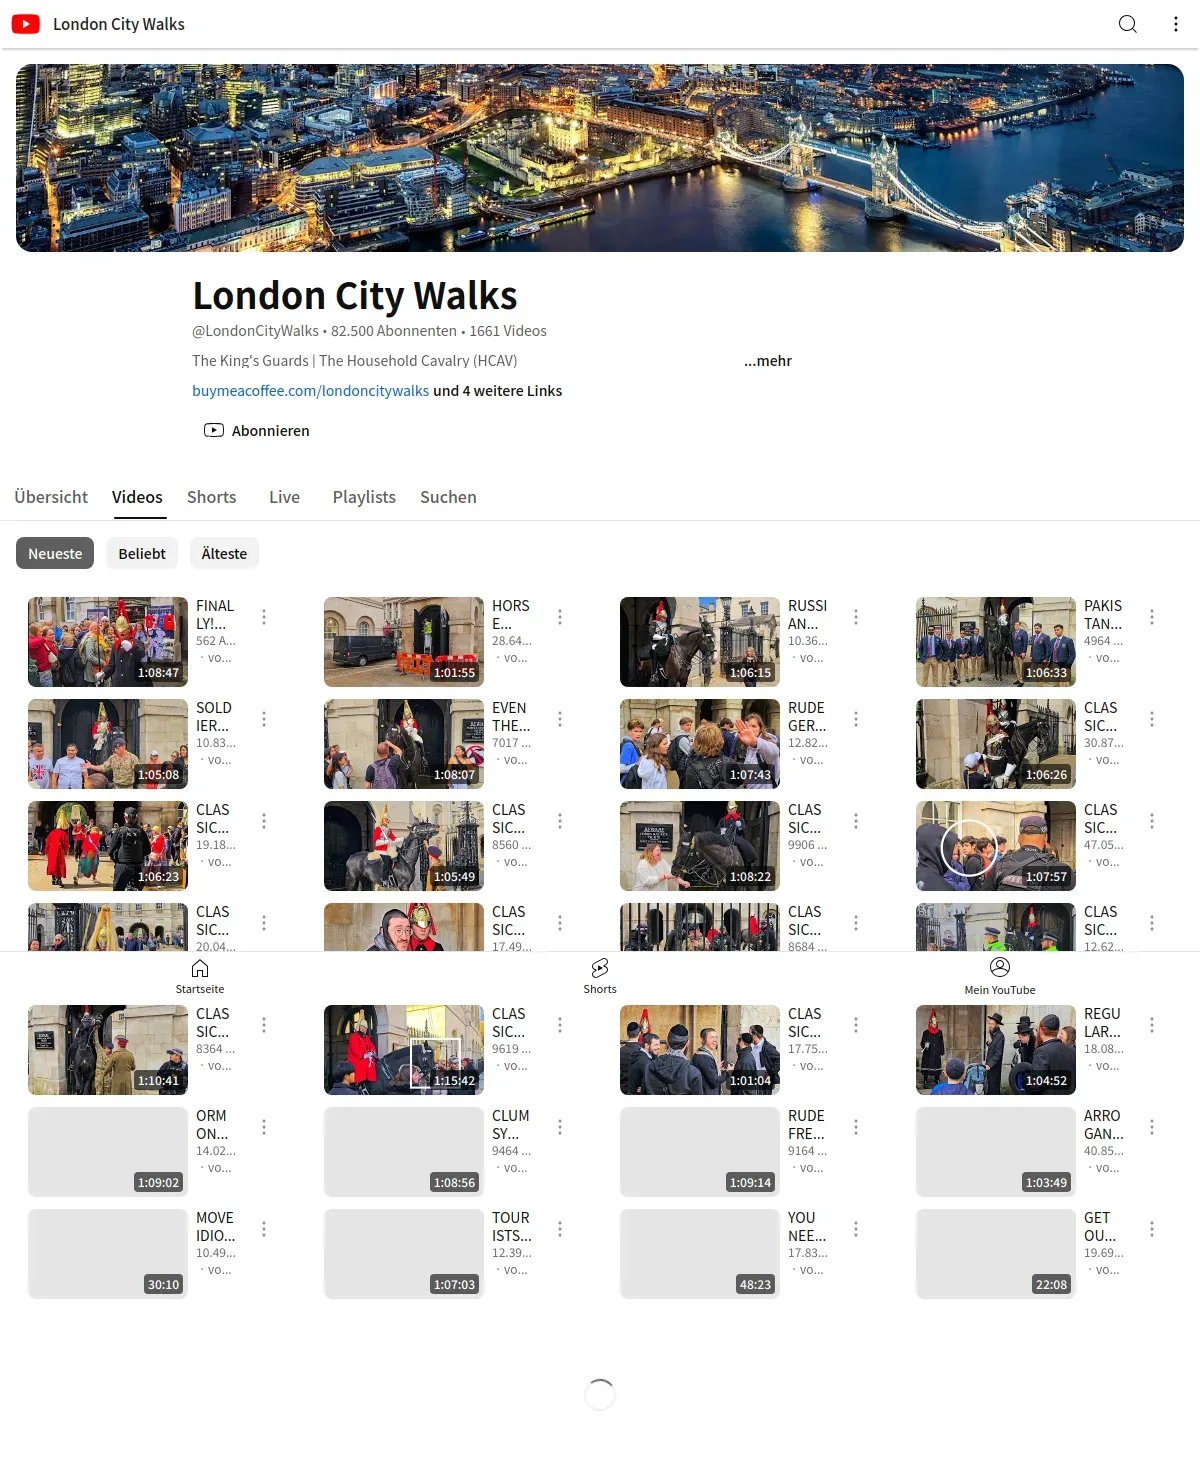
Task: Open the Shorts icon in bottom bar
Action: pyautogui.click(x=600, y=968)
